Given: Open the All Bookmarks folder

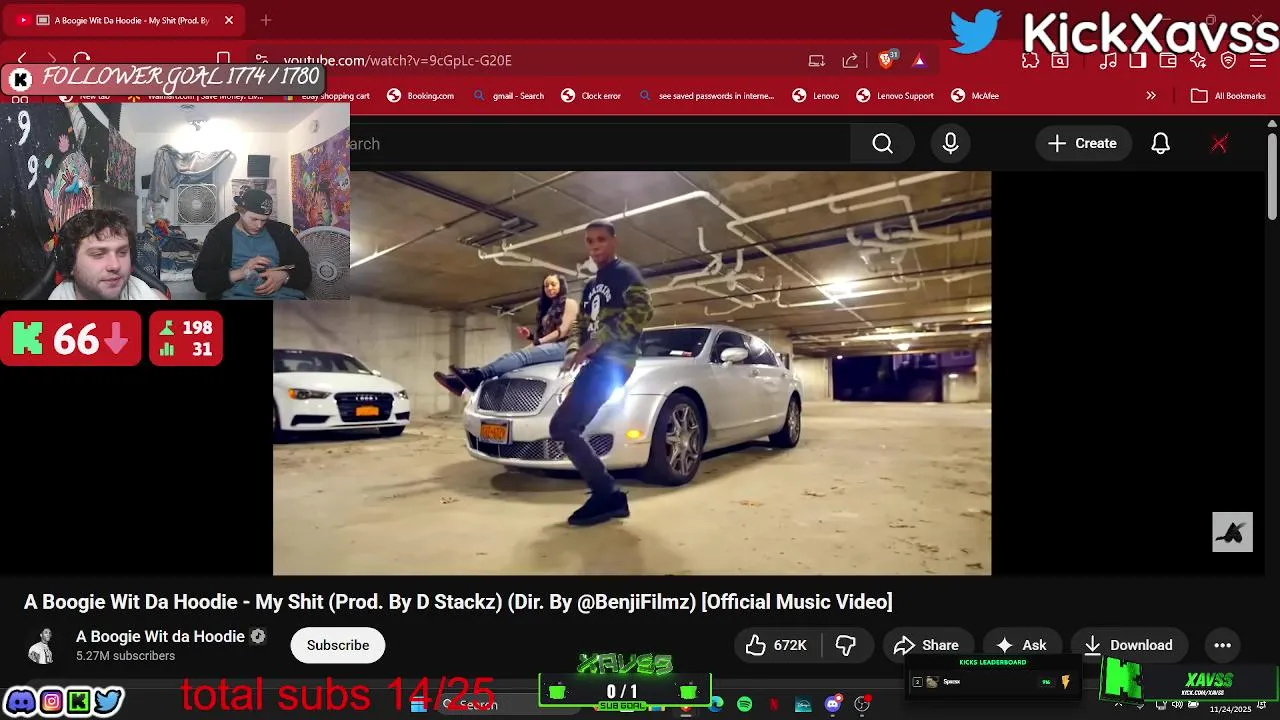Looking at the screenshot, I should coord(1229,96).
